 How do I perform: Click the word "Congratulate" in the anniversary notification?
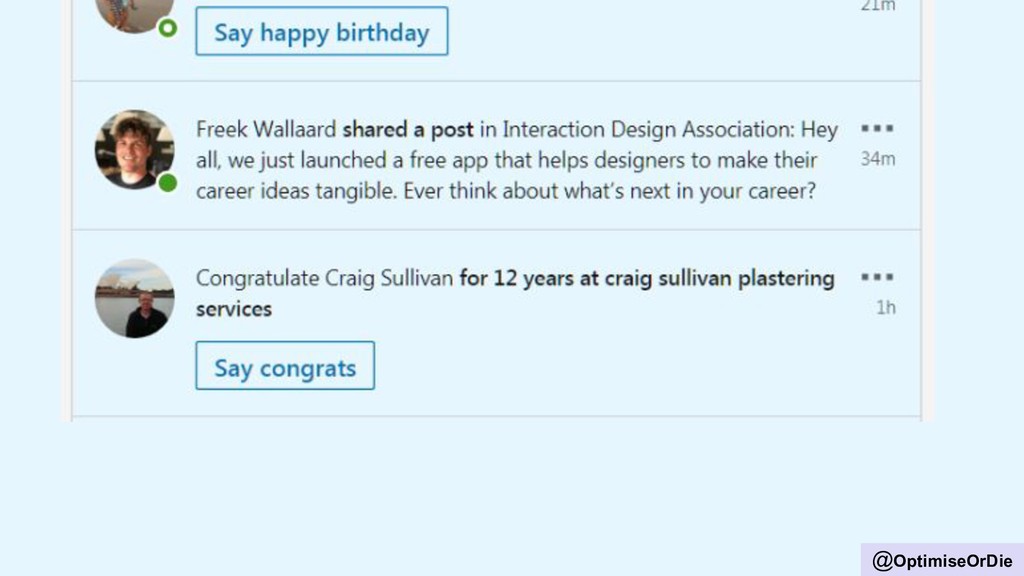pyautogui.click(x=257, y=279)
